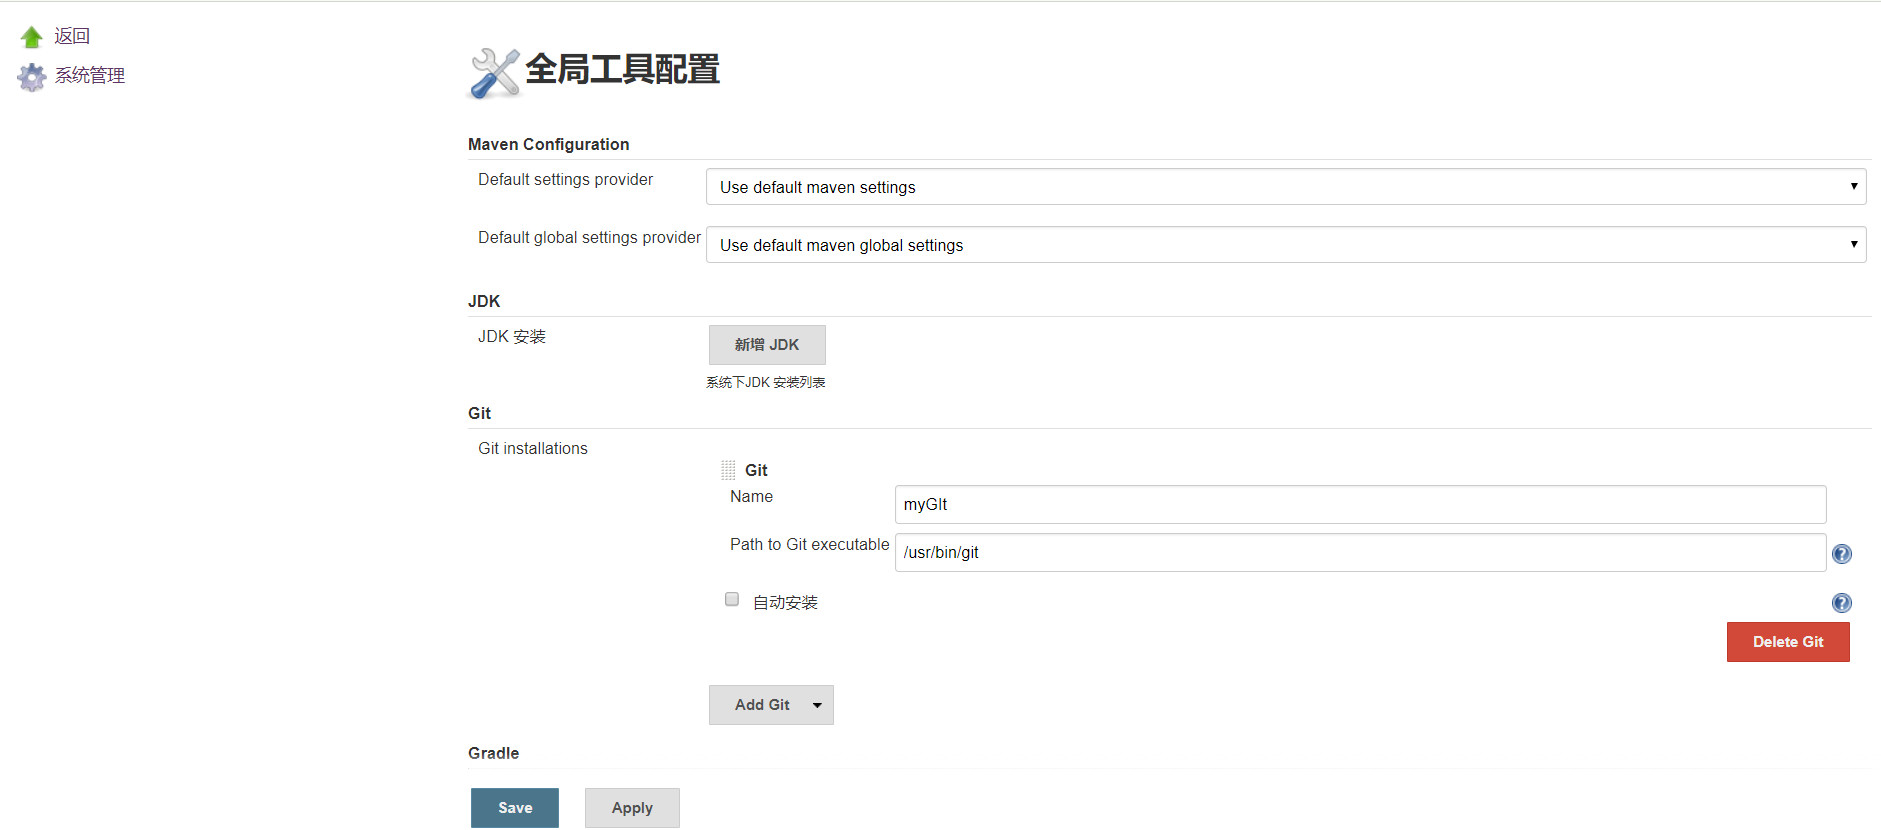Viewport: 1881px width, 830px height.
Task: Click the JDK 安装 label
Action: click(x=512, y=336)
